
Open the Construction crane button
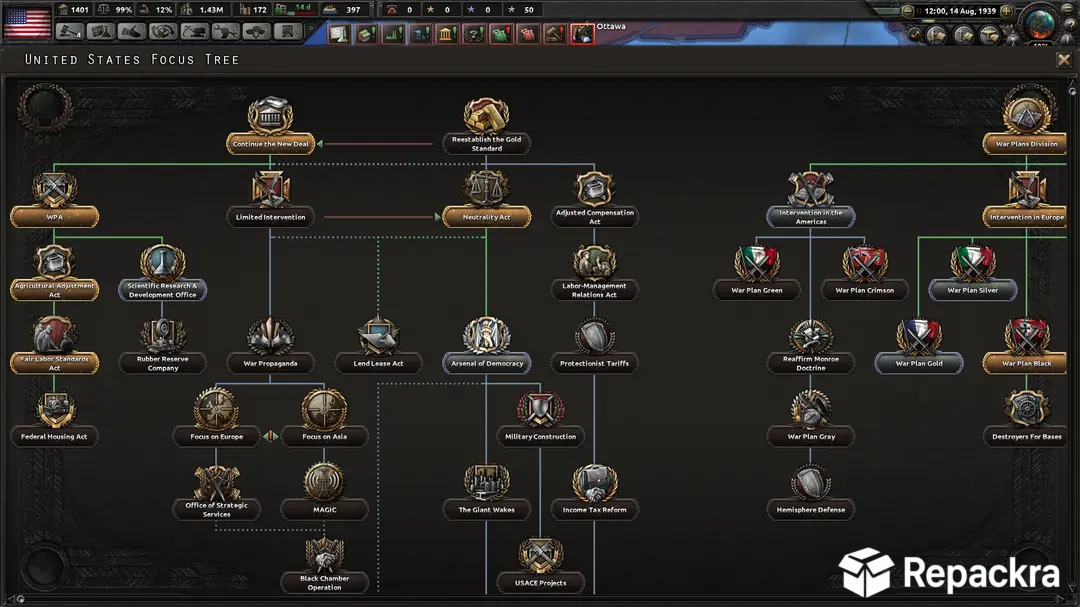click(x=194, y=32)
